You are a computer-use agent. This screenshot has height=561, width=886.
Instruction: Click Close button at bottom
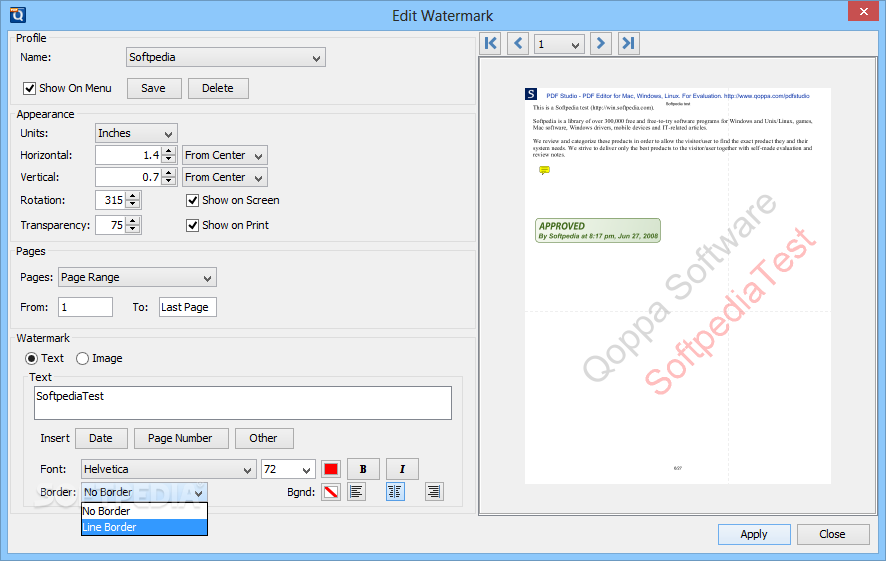coord(832,534)
